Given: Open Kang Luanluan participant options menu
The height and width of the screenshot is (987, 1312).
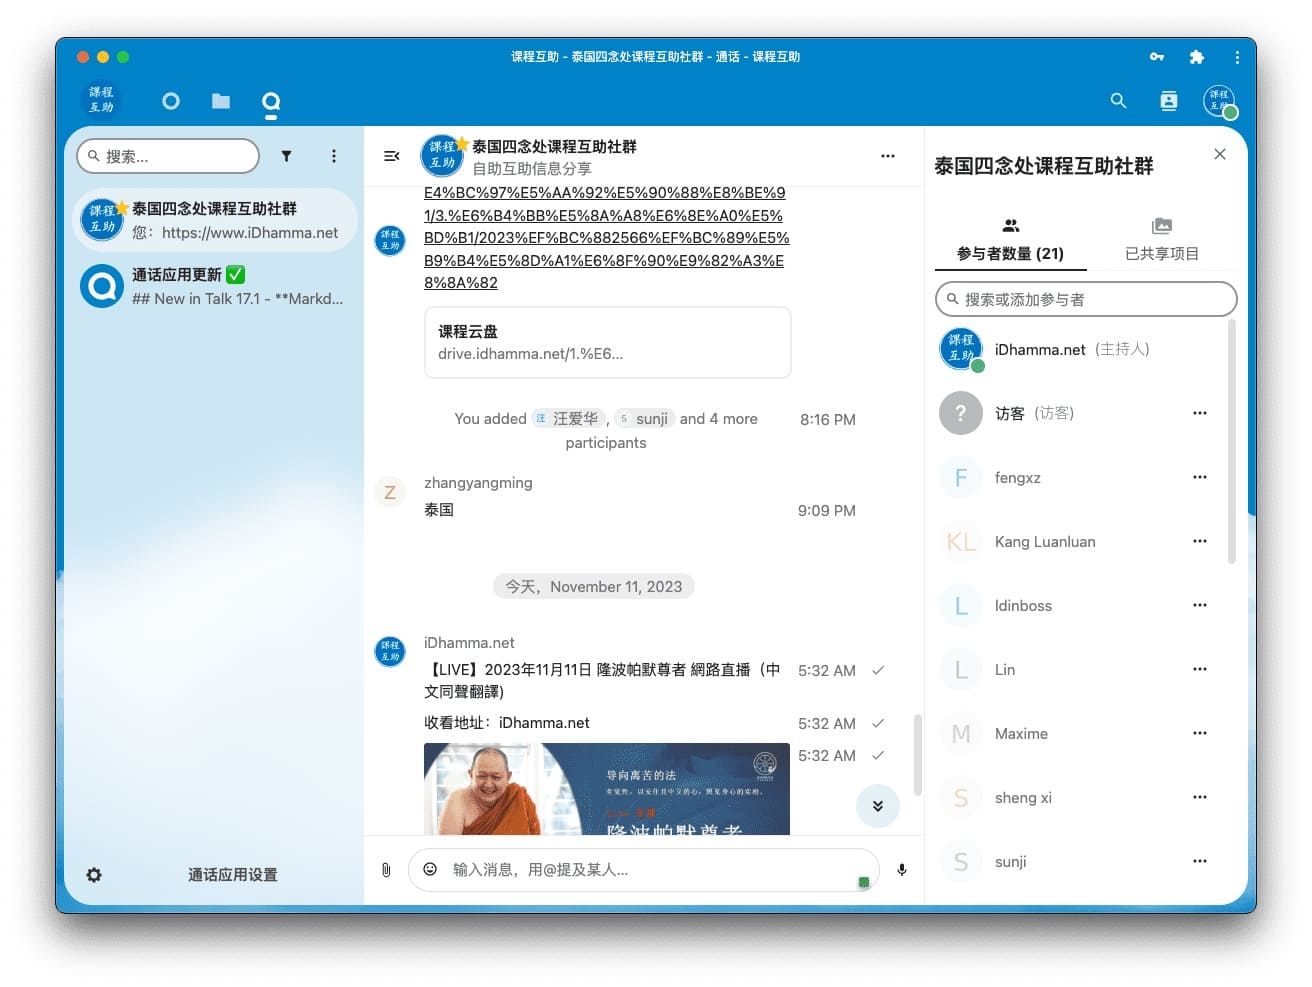Looking at the screenshot, I should tap(1200, 541).
